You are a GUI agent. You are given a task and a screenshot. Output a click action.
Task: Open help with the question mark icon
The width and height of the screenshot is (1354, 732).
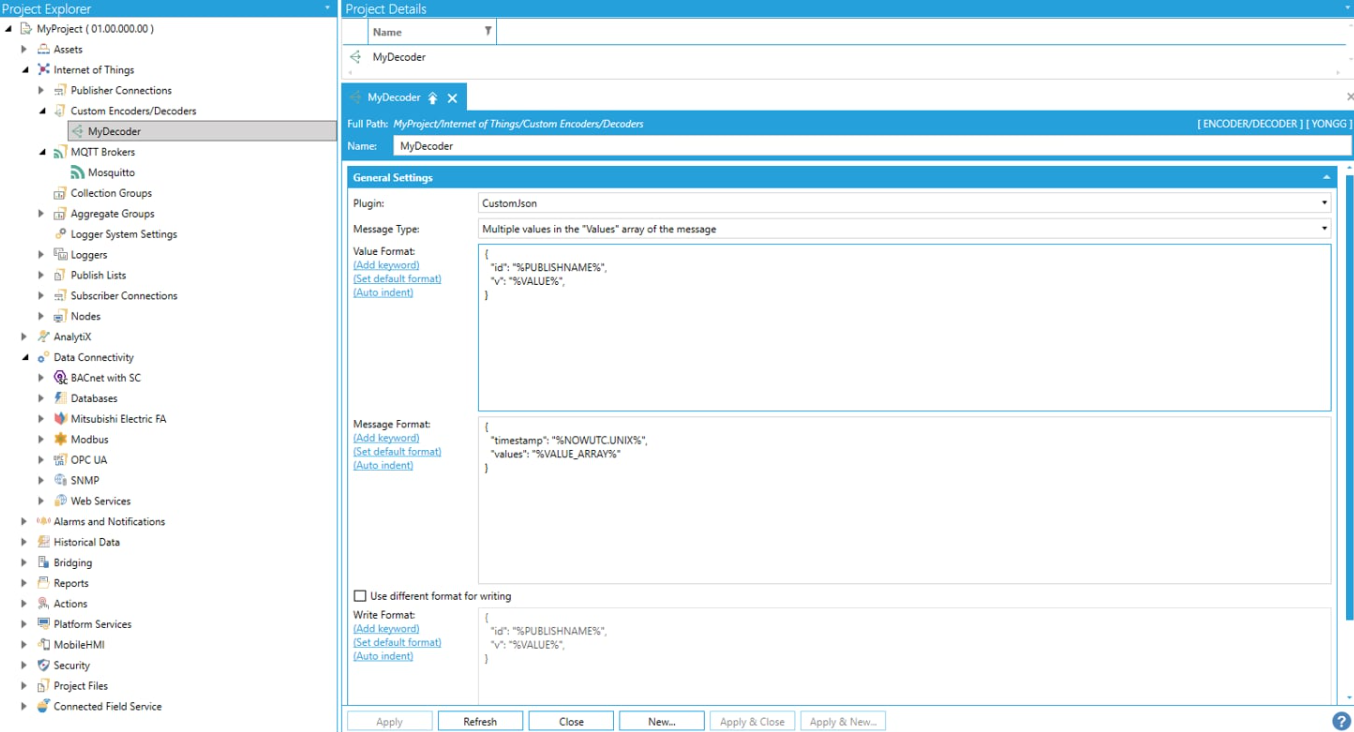[1341, 721]
